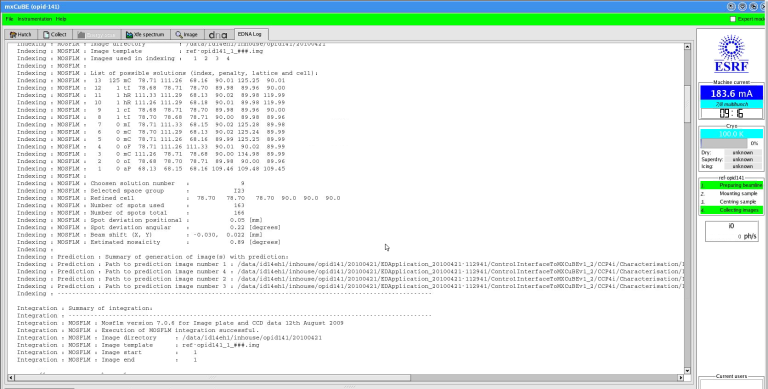Click the Number of spots used line

(x=131, y=205)
